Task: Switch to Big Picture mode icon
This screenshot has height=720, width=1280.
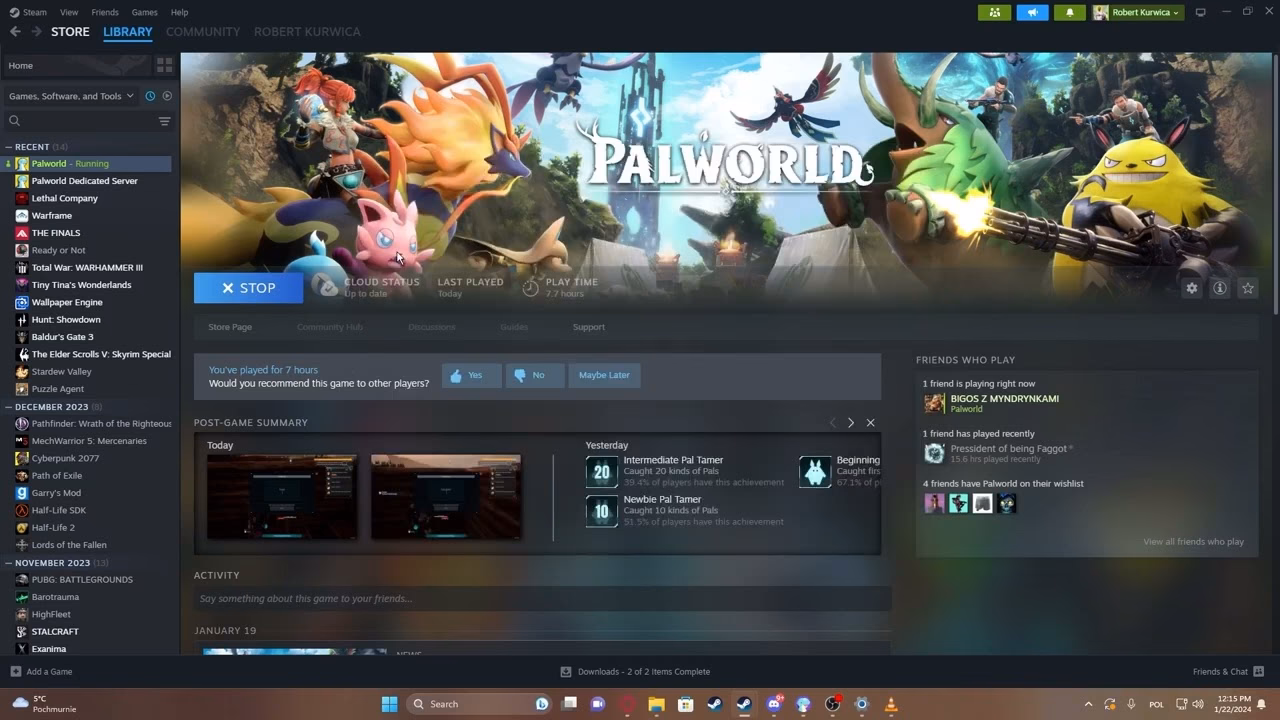Action: coord(1201,12)
